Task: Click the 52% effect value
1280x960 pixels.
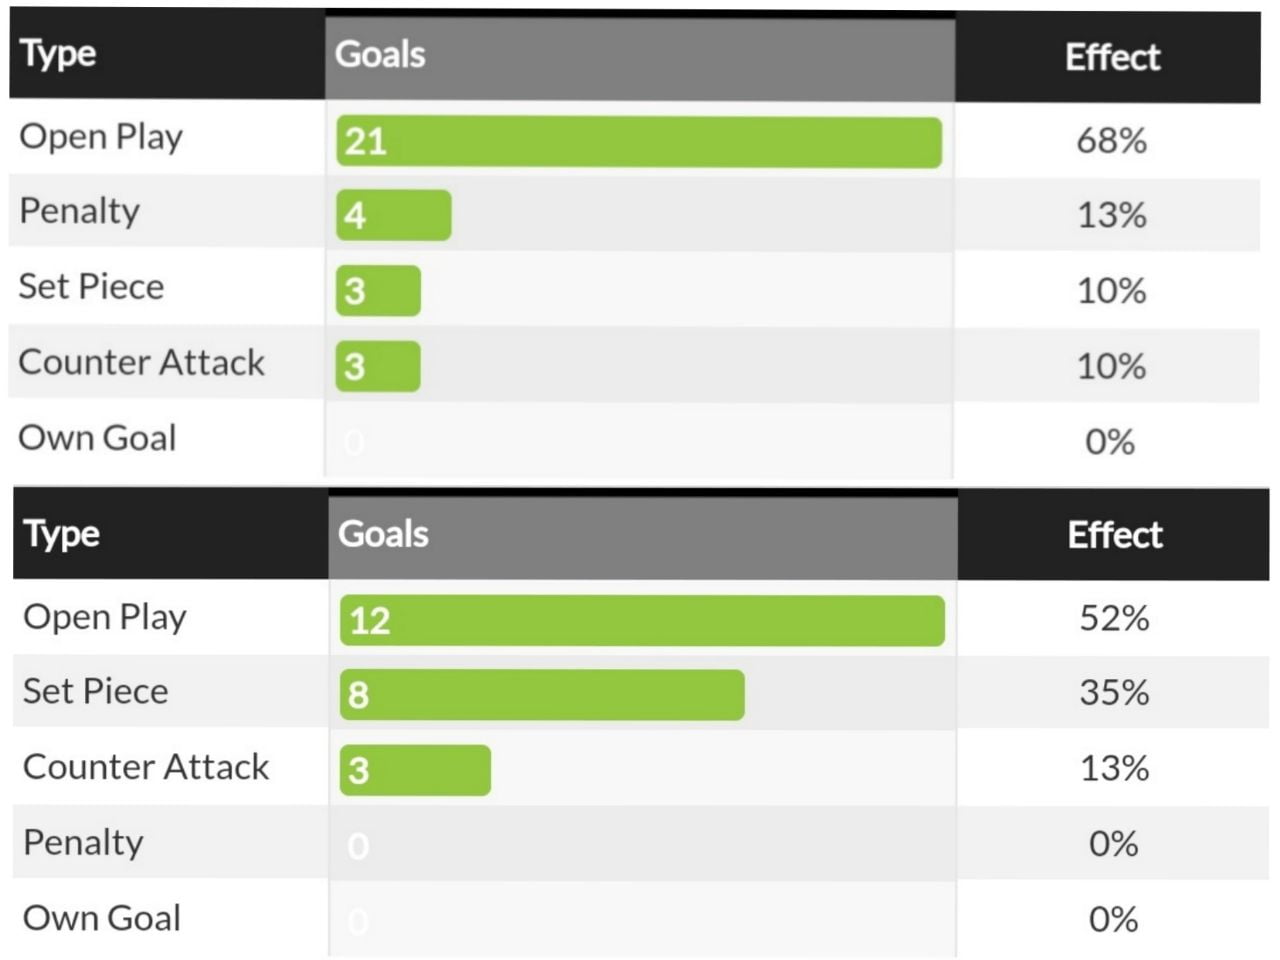Action: tap(1114, 619)
